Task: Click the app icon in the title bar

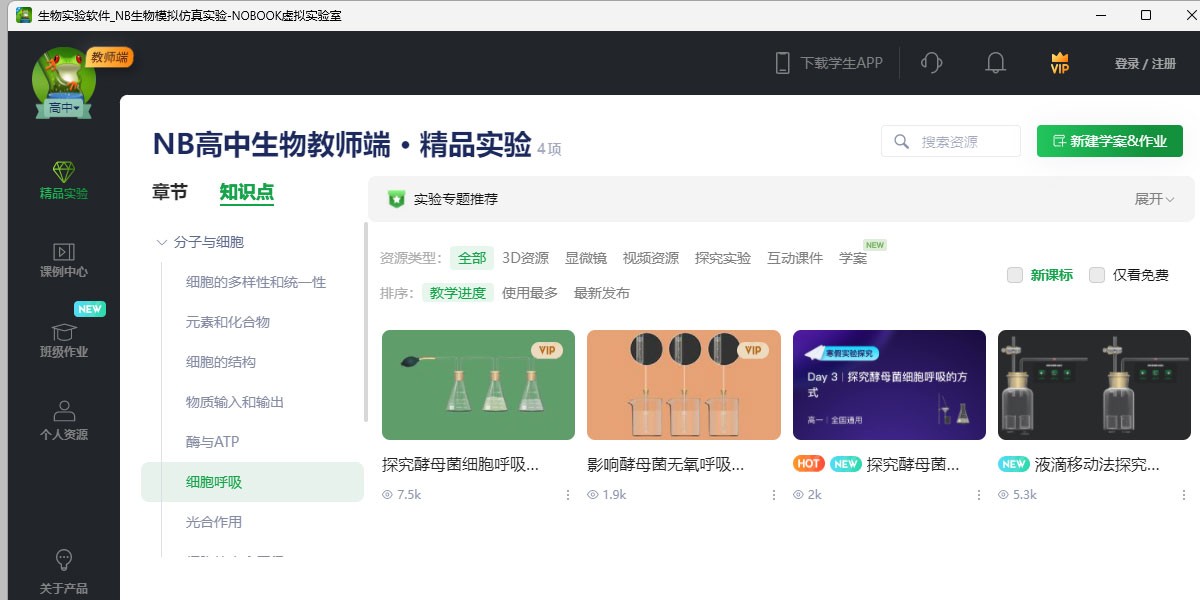Action: tap(23, 15)
